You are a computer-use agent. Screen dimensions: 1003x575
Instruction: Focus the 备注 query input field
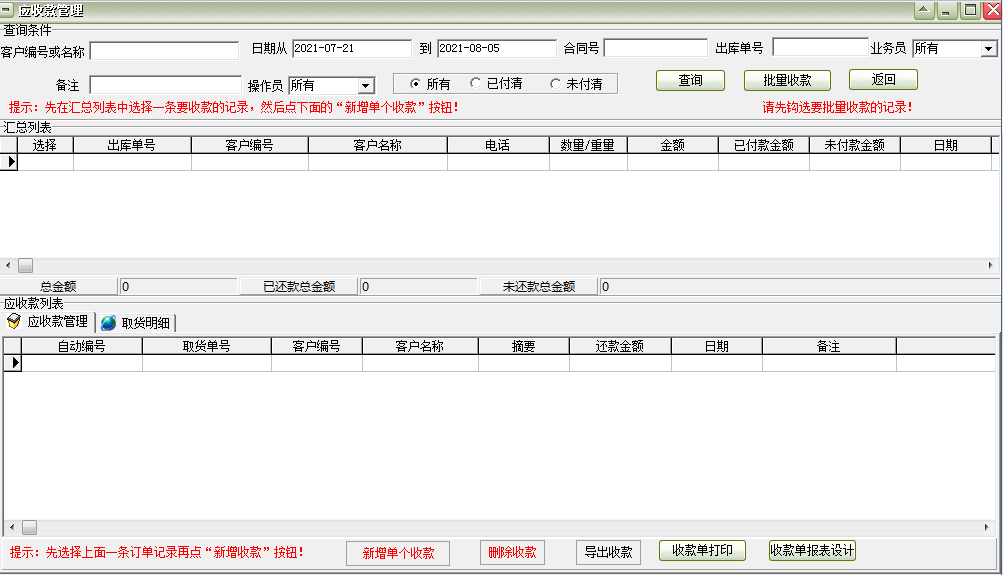(166, 85)
